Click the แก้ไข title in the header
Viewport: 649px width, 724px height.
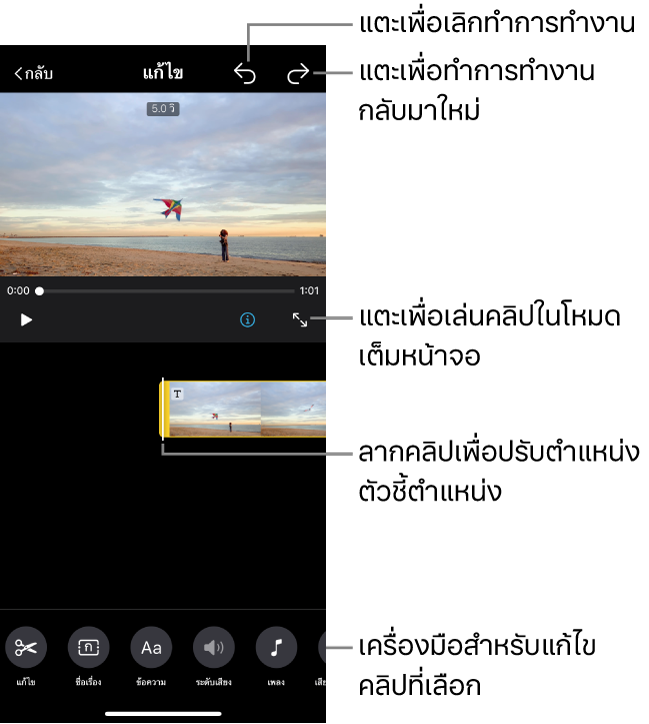163,72
